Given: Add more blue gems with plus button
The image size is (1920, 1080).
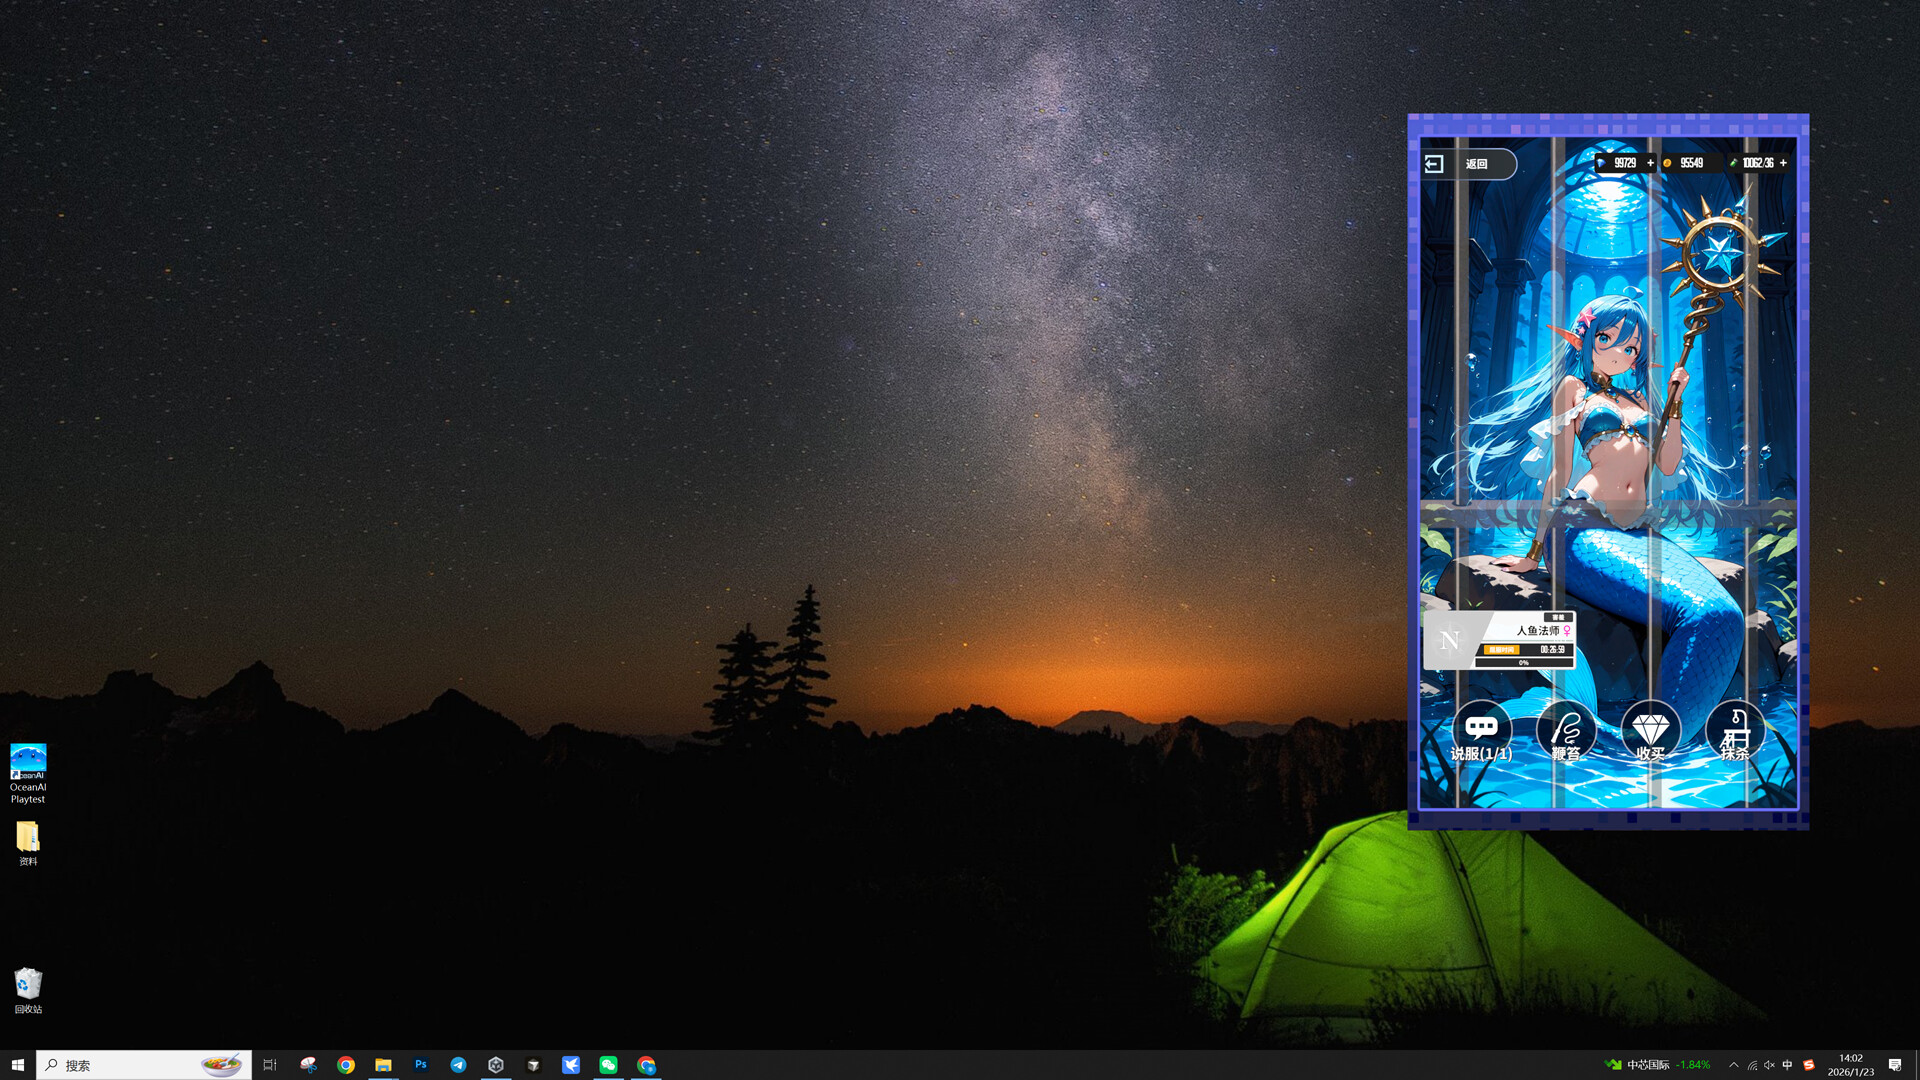Looking at the screenshot, I should tap(1650, 163).
